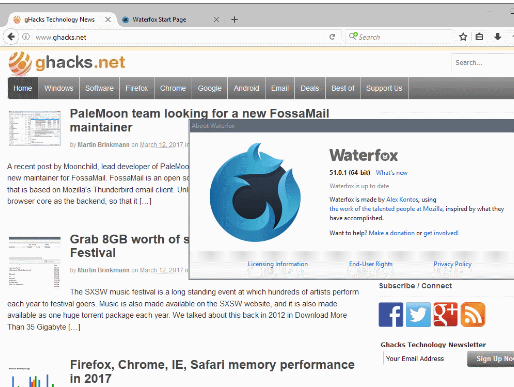Open the Home menu item

(x=23, y=88)
